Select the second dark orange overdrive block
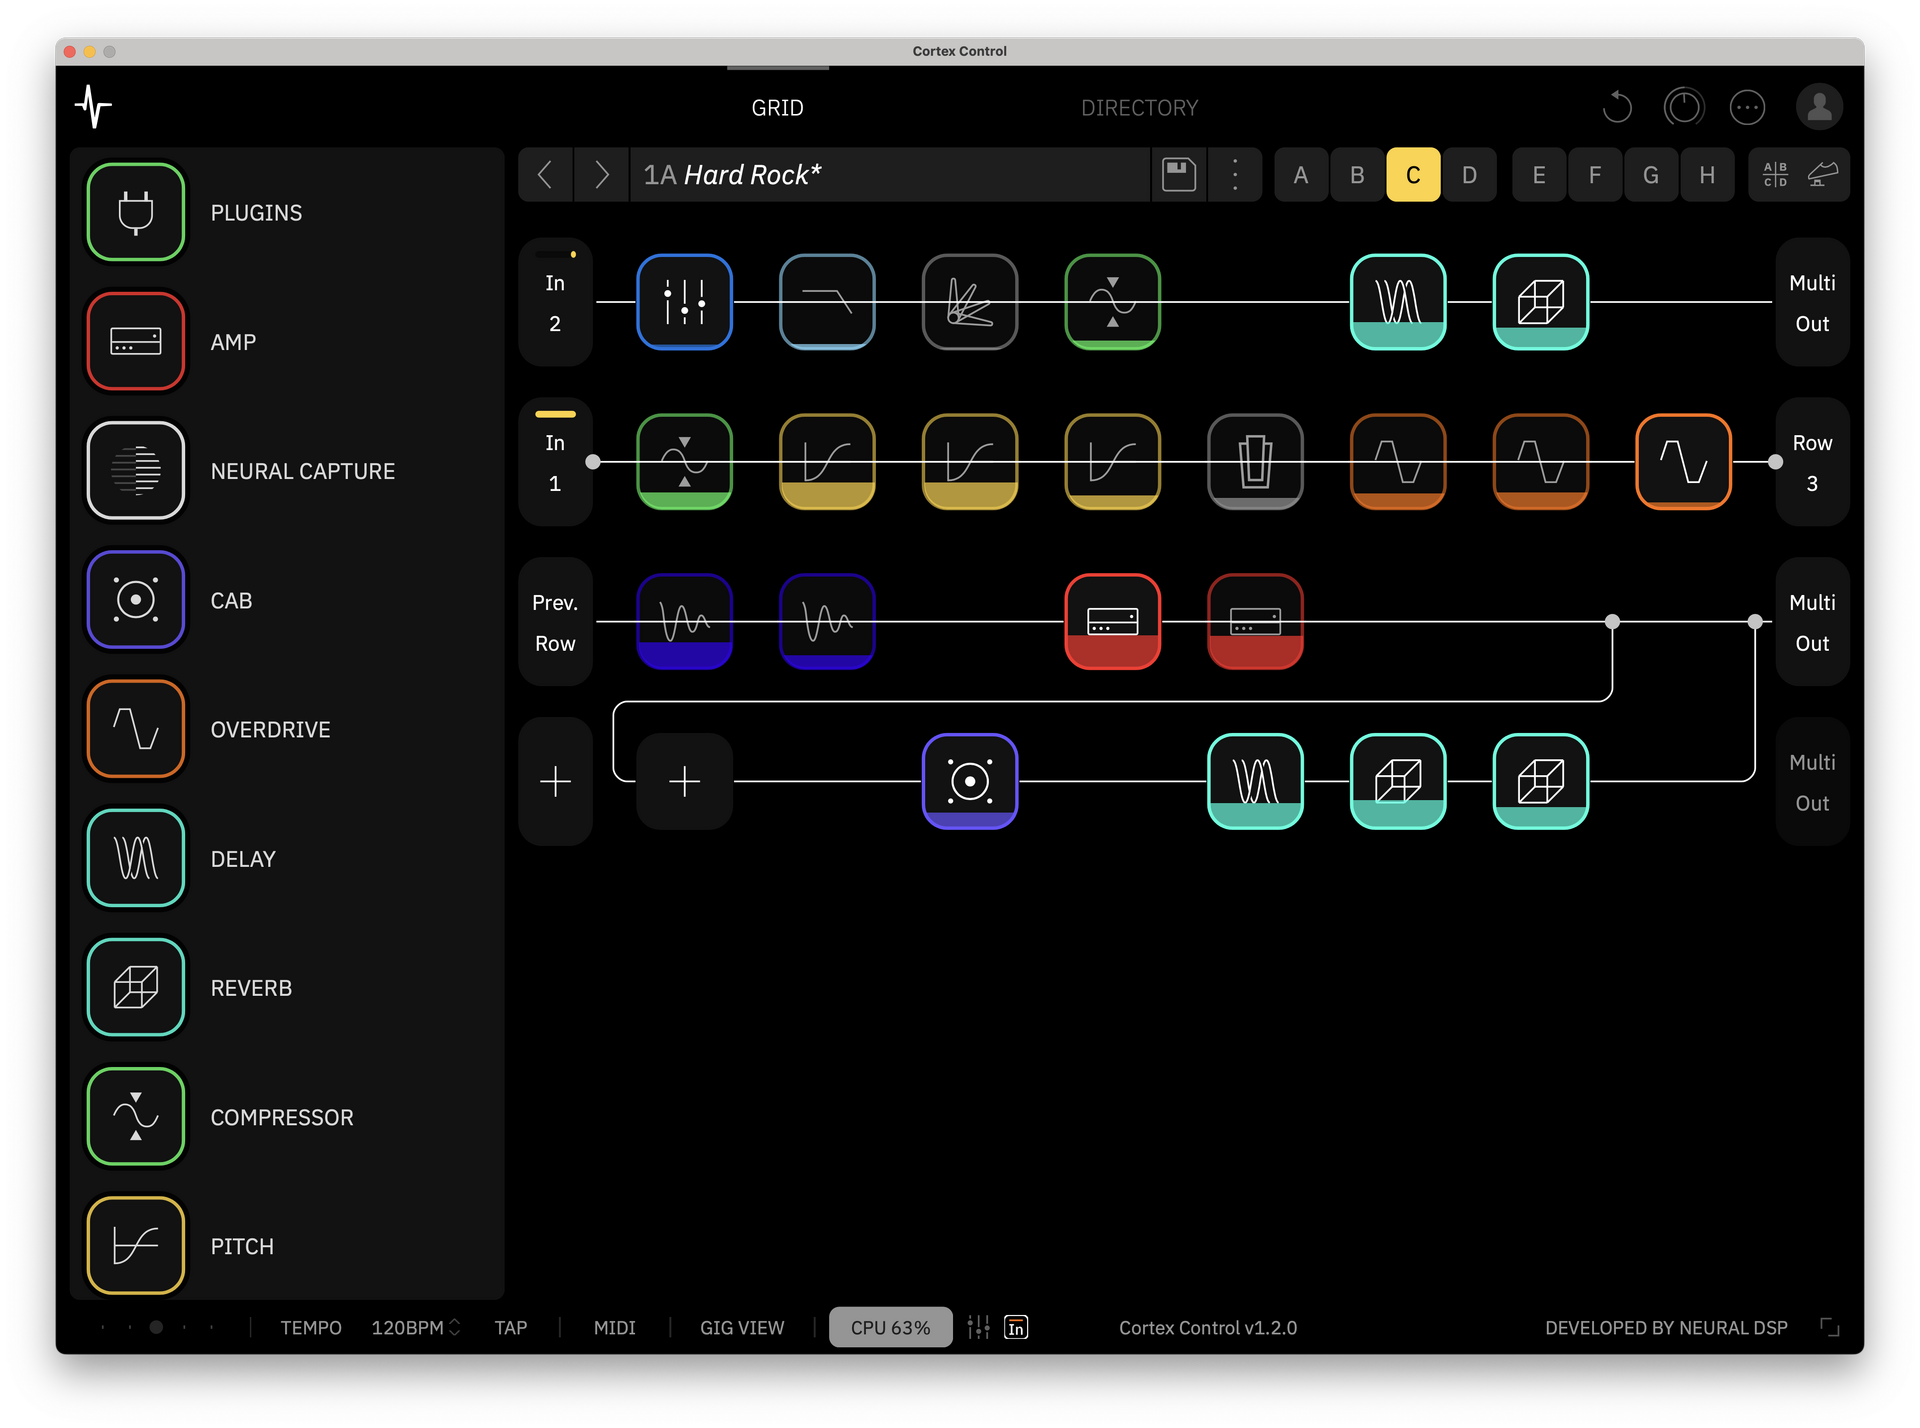1920x1428 pixels. (x=1541, y=462)
